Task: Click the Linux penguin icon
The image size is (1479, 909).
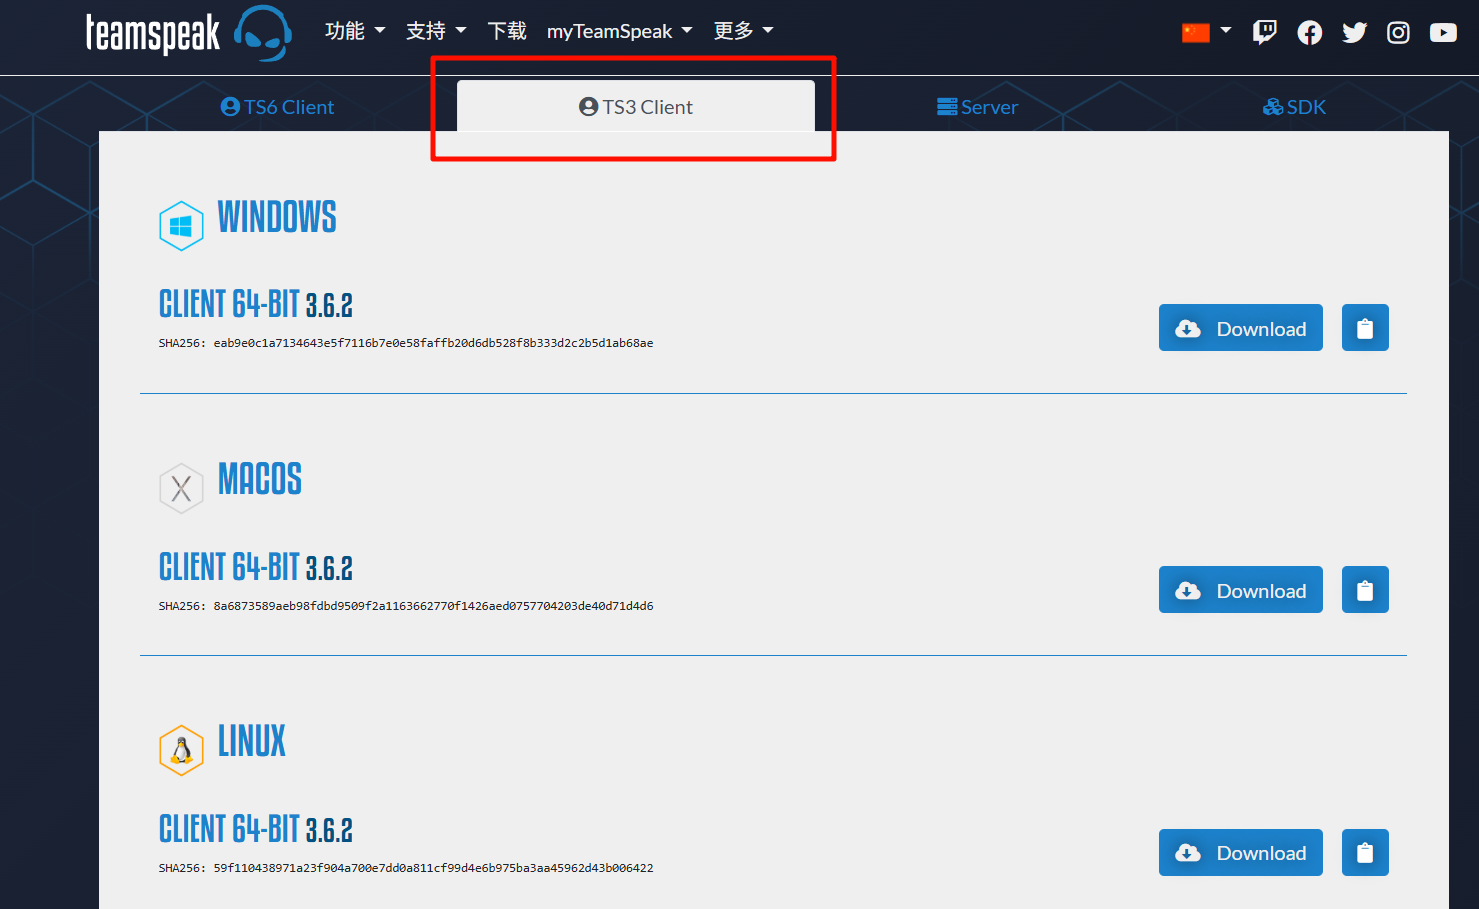Action: pos(181,750)
